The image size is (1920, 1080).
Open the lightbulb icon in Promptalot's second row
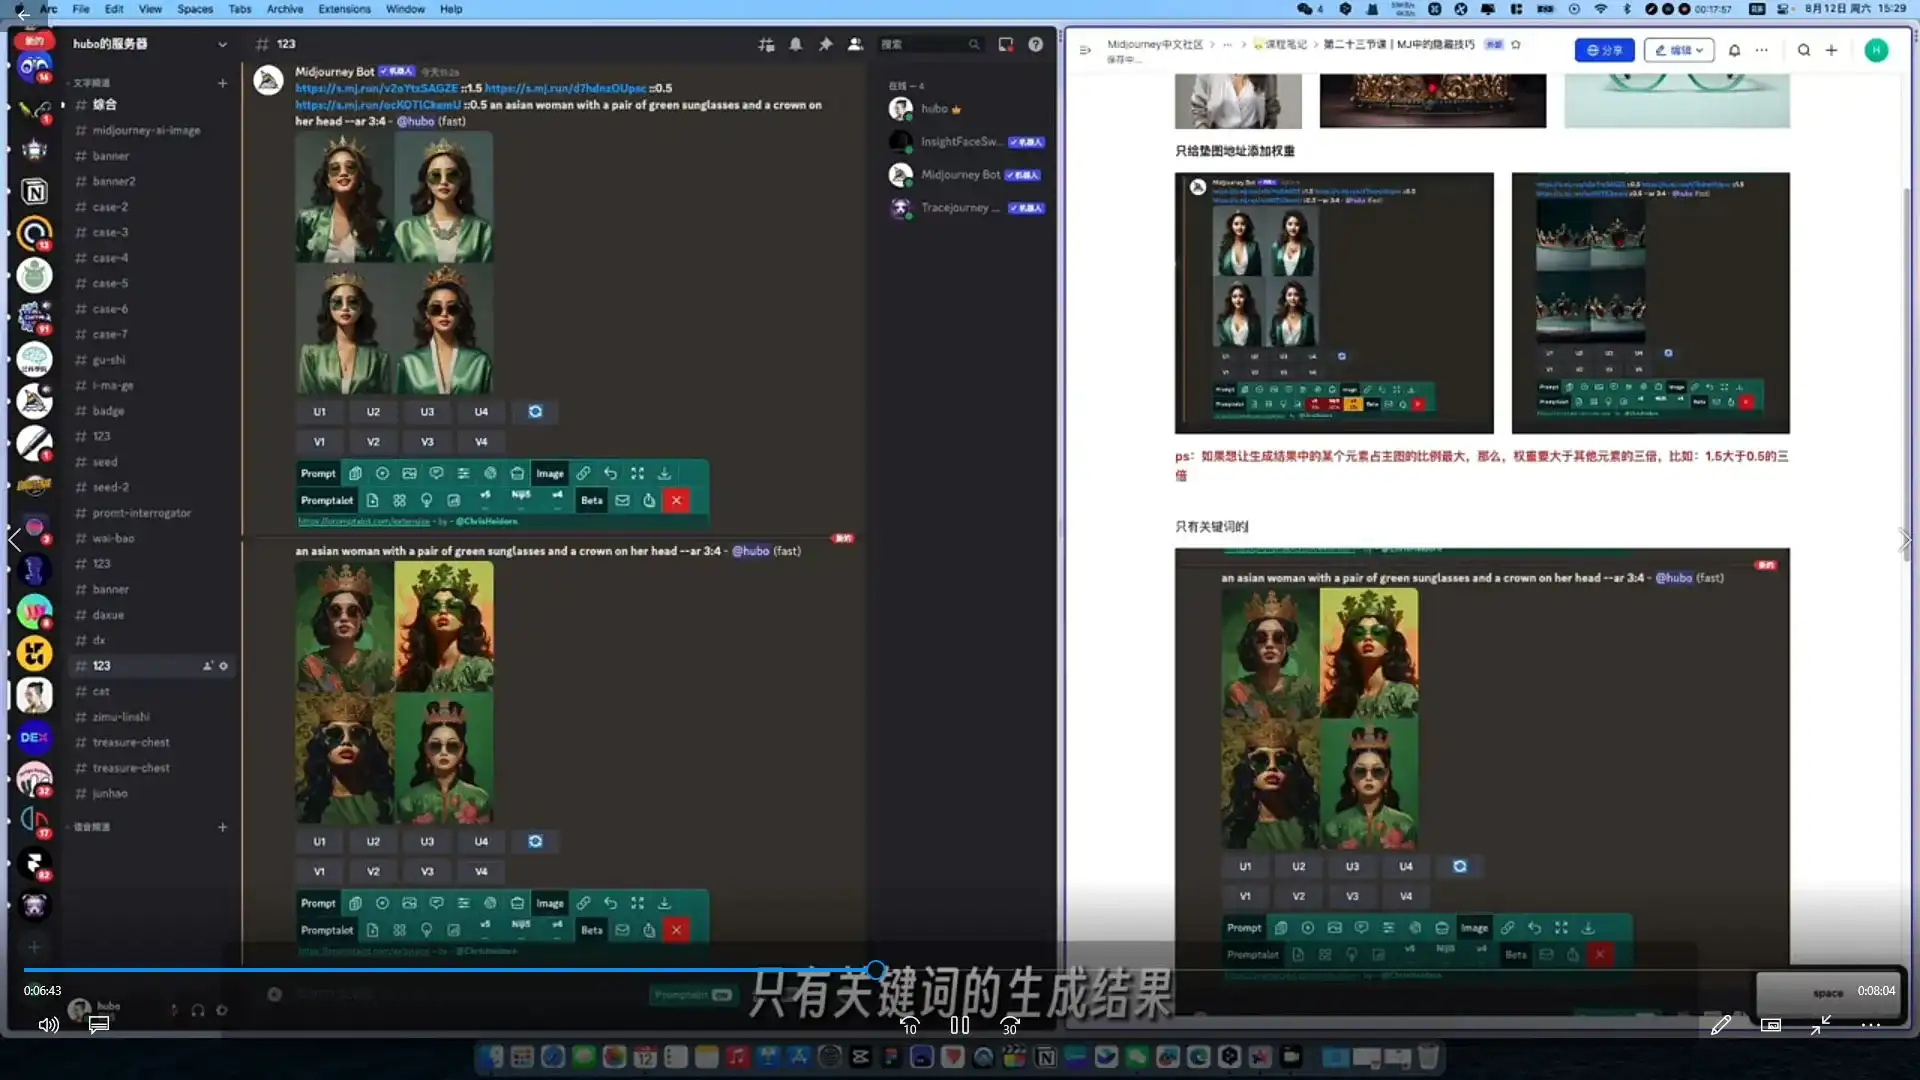coord(427,500)
